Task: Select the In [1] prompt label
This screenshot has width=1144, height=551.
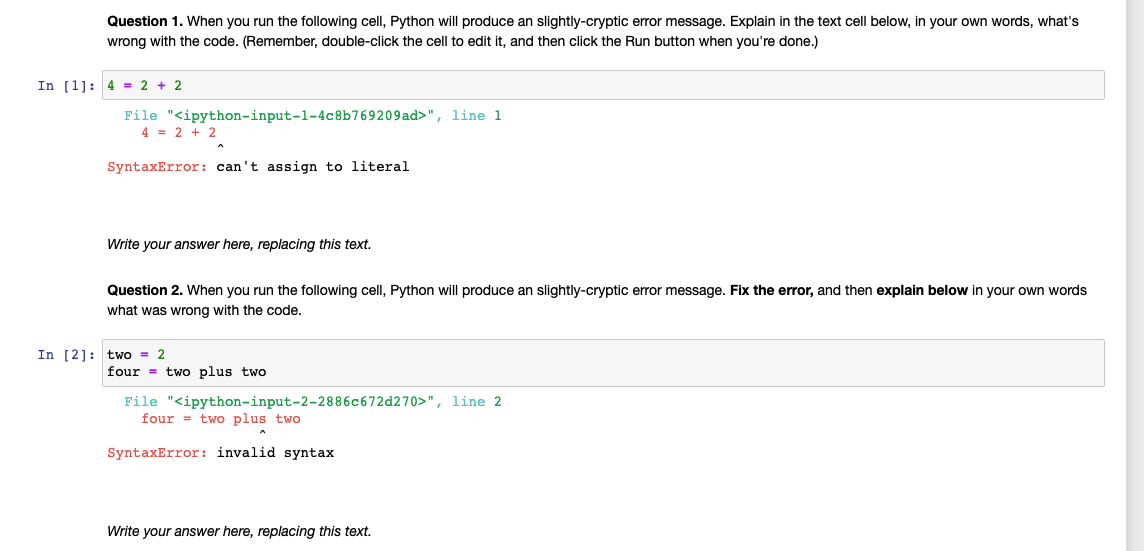Action: pyautogui.click(x=67, y=85)
